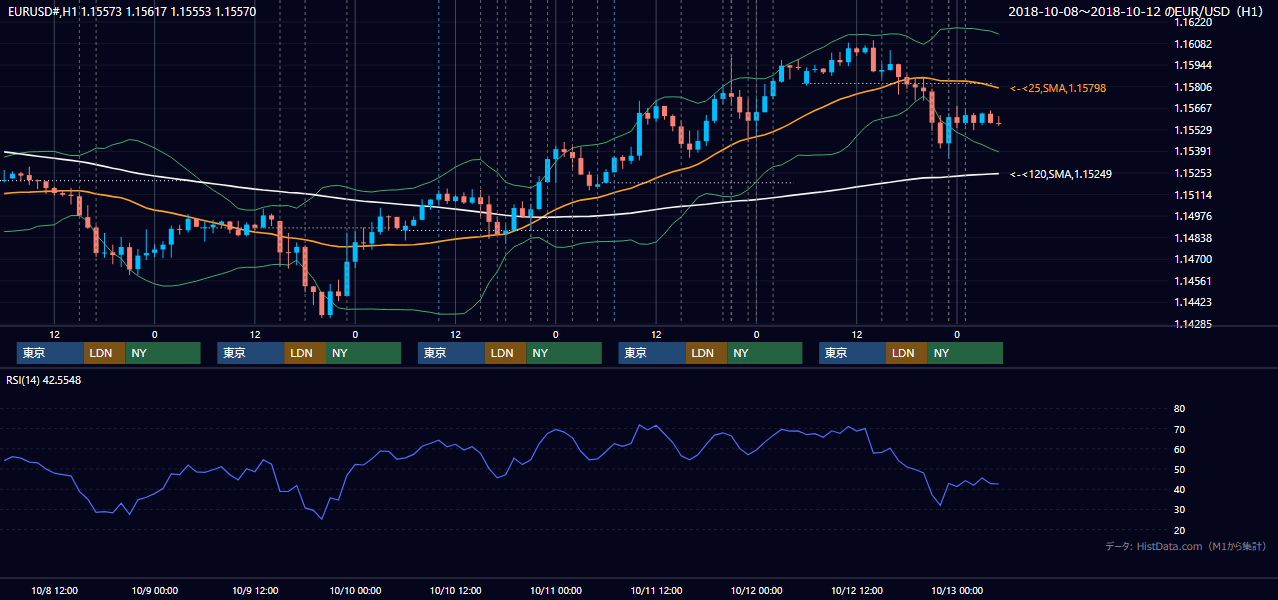
Task: Click the 10/10 12:00 time axis label
Action: 455,590
